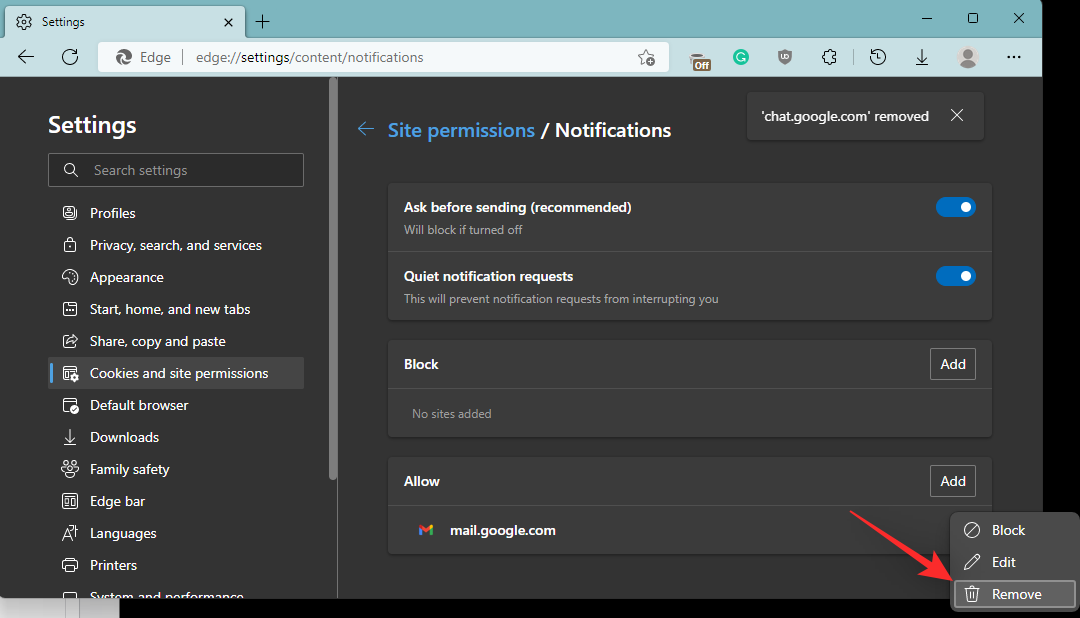Click Add button in Allow section

tap(952, 481)
